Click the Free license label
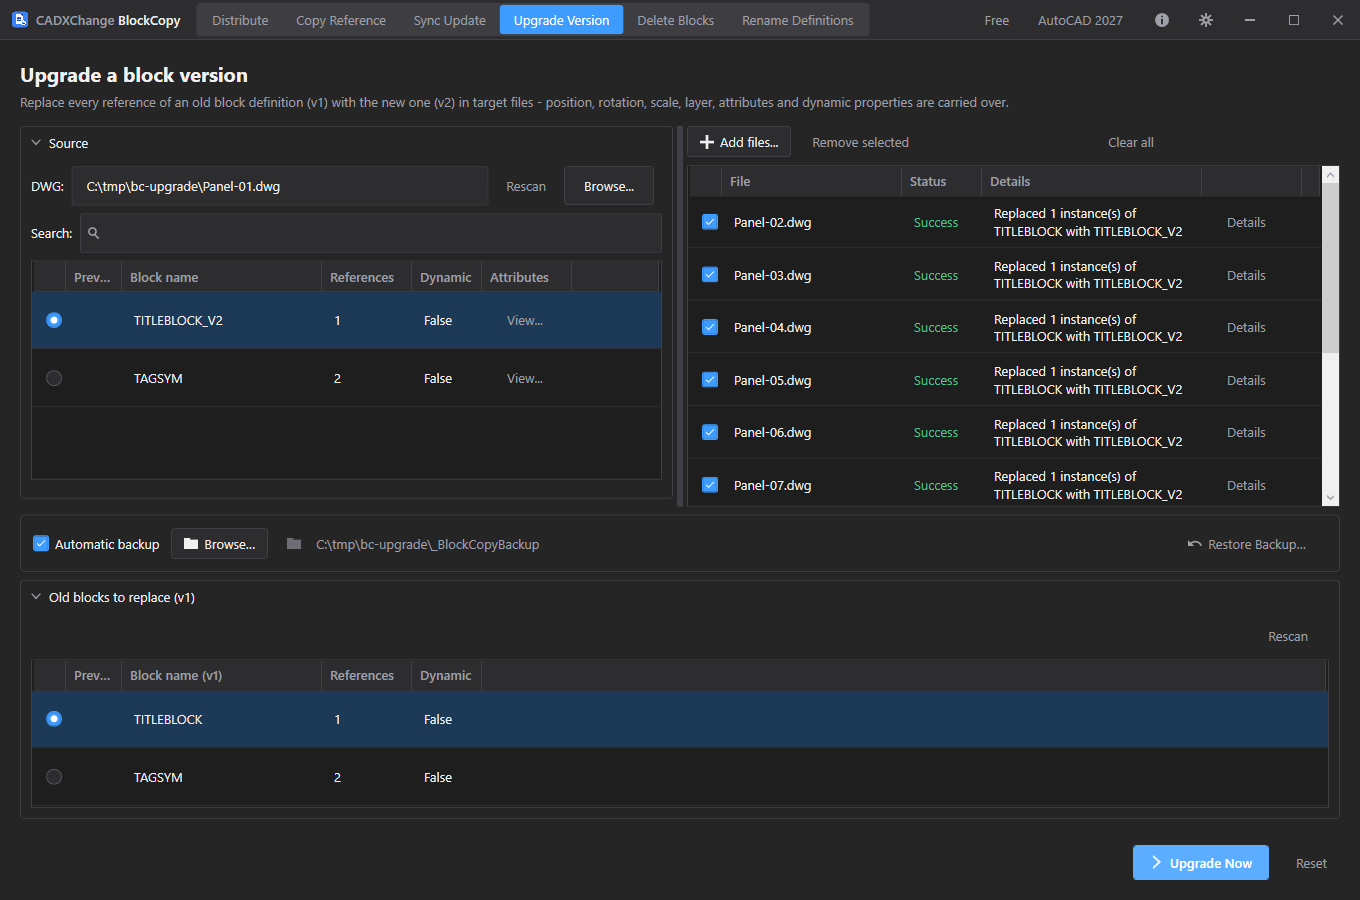This screenshot has width=1360, height=900. coord(997,20)
